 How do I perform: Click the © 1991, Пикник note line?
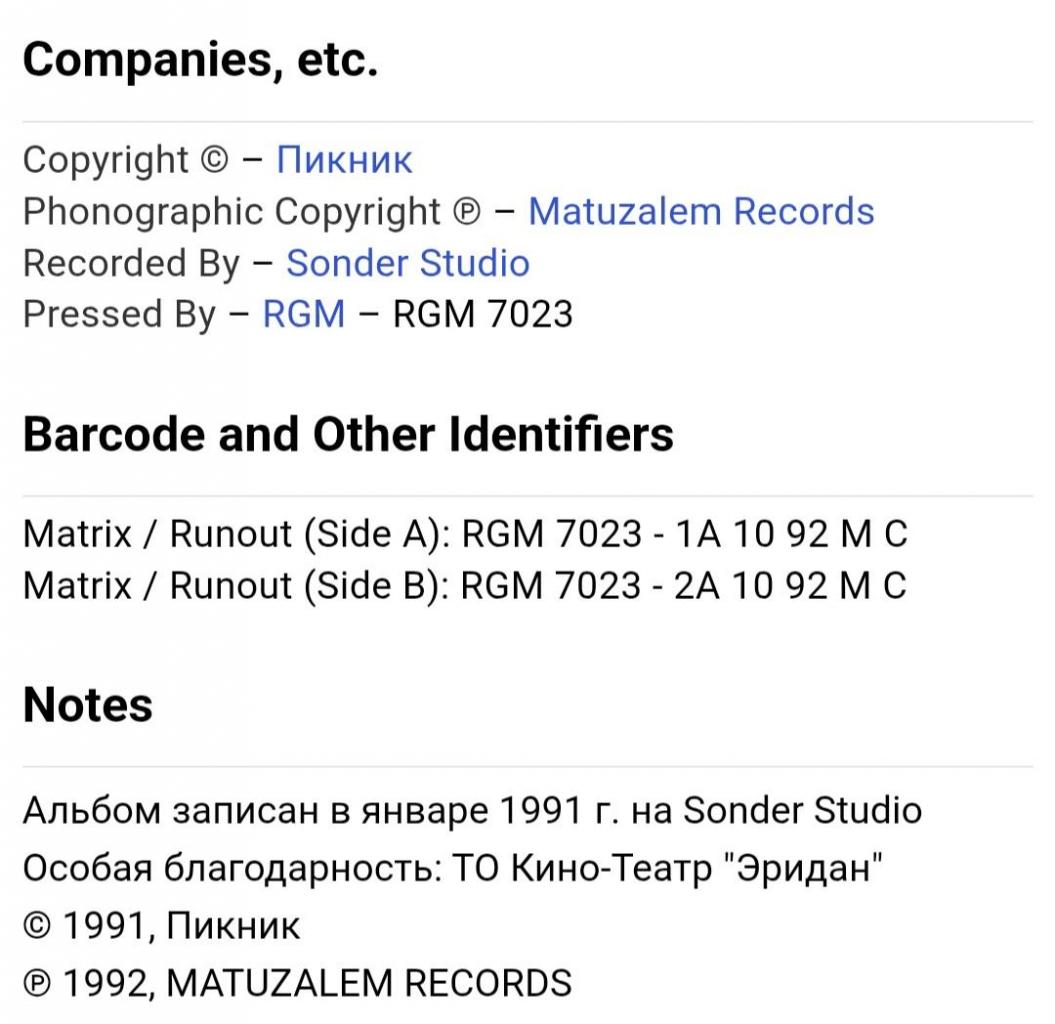coord(161,925)
